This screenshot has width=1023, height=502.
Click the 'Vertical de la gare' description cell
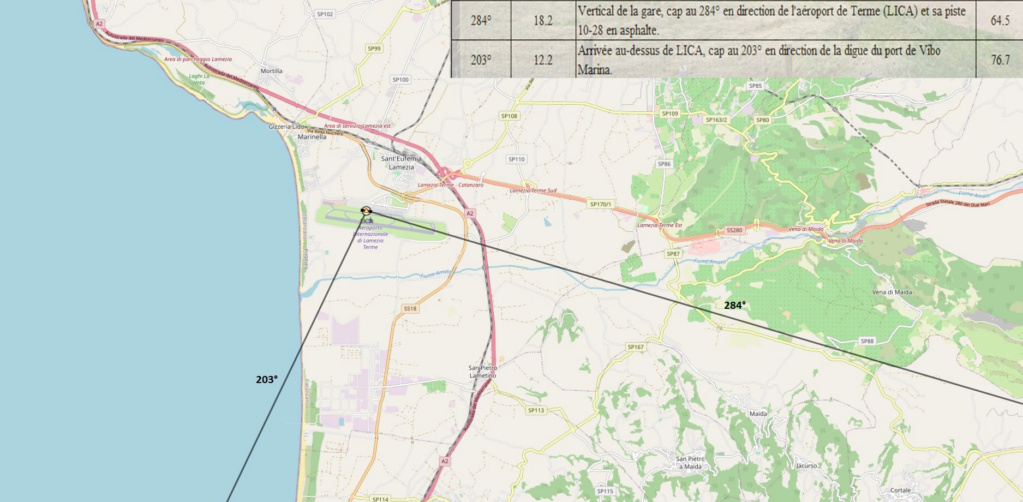point(775,20)
